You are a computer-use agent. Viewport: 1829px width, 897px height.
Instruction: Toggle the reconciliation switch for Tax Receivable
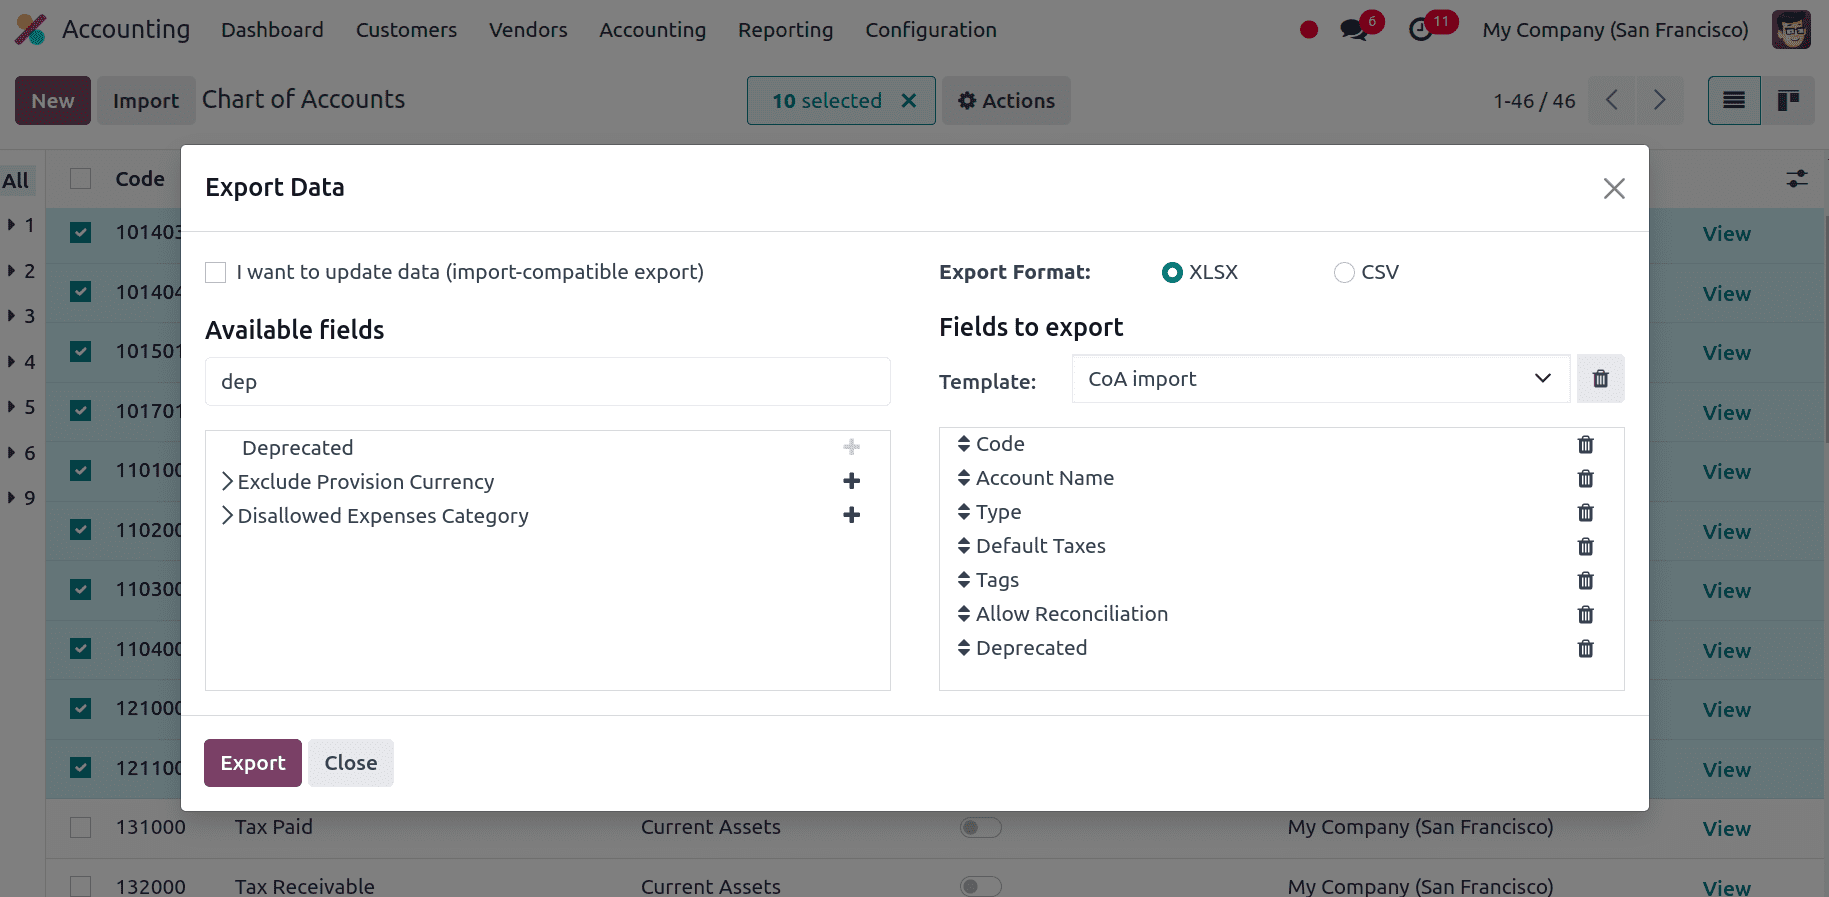(980, 886)
